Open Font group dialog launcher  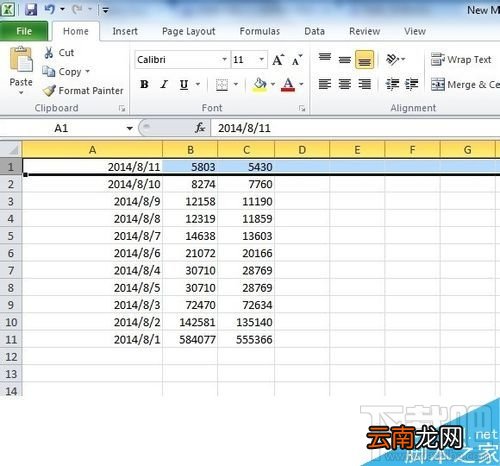[x=302, y=108]
